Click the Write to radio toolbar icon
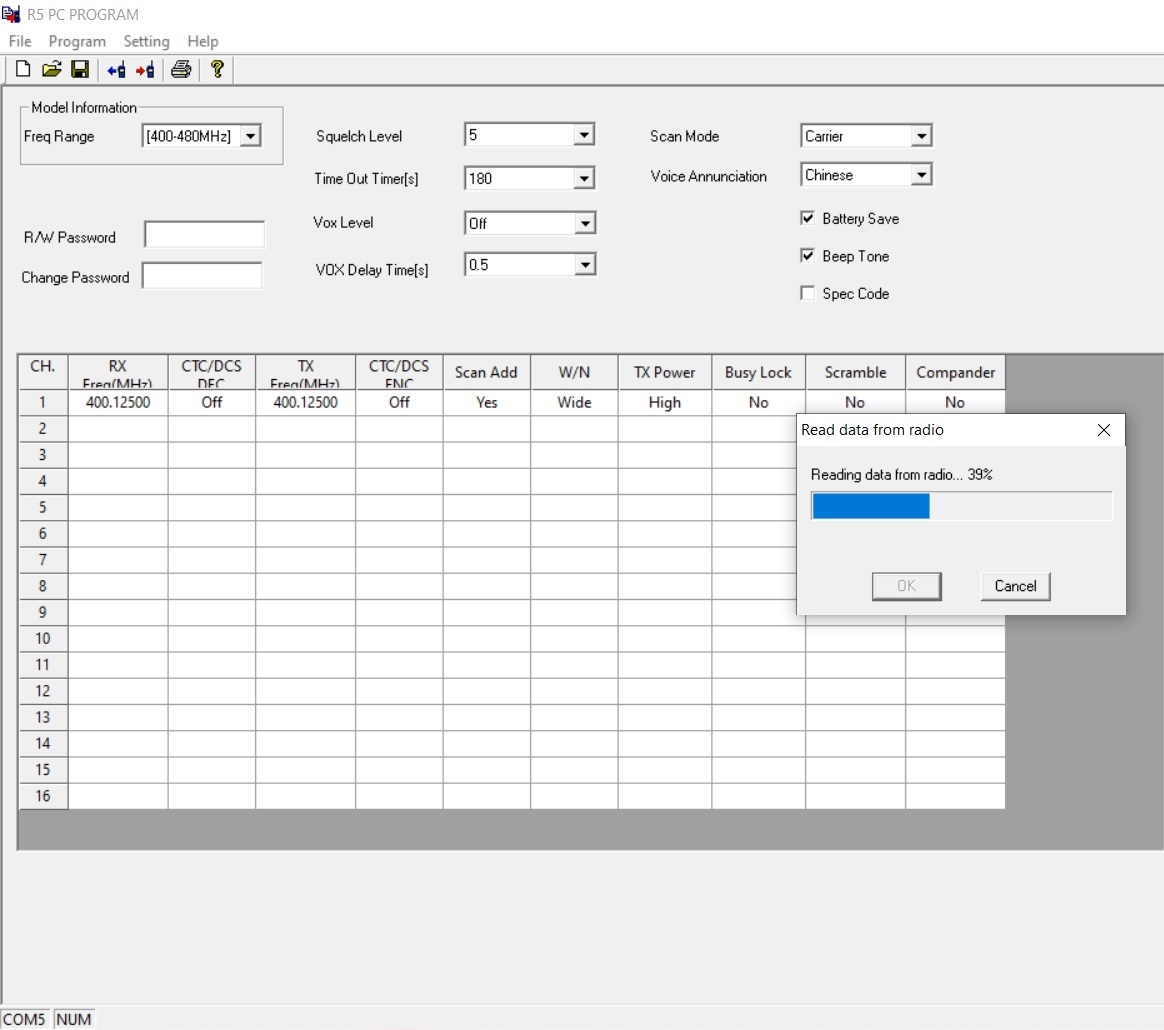The image size is (1164, 1030). (145, 70)
